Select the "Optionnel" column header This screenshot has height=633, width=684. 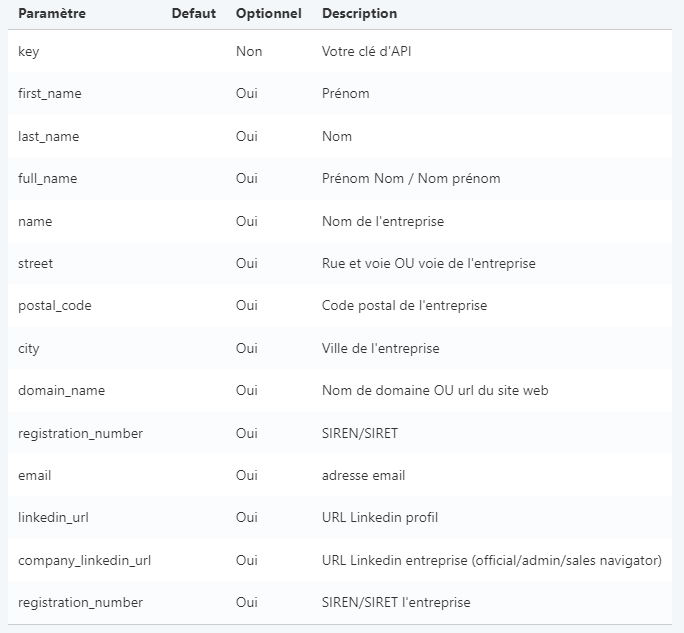click(x=268, y=14)
